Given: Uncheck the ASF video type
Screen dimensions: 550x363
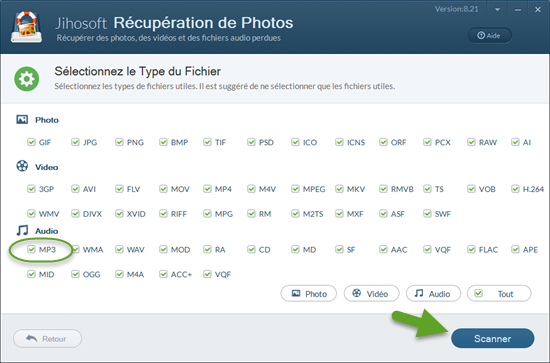Looking at the screenshot, I should click(383, 213).
